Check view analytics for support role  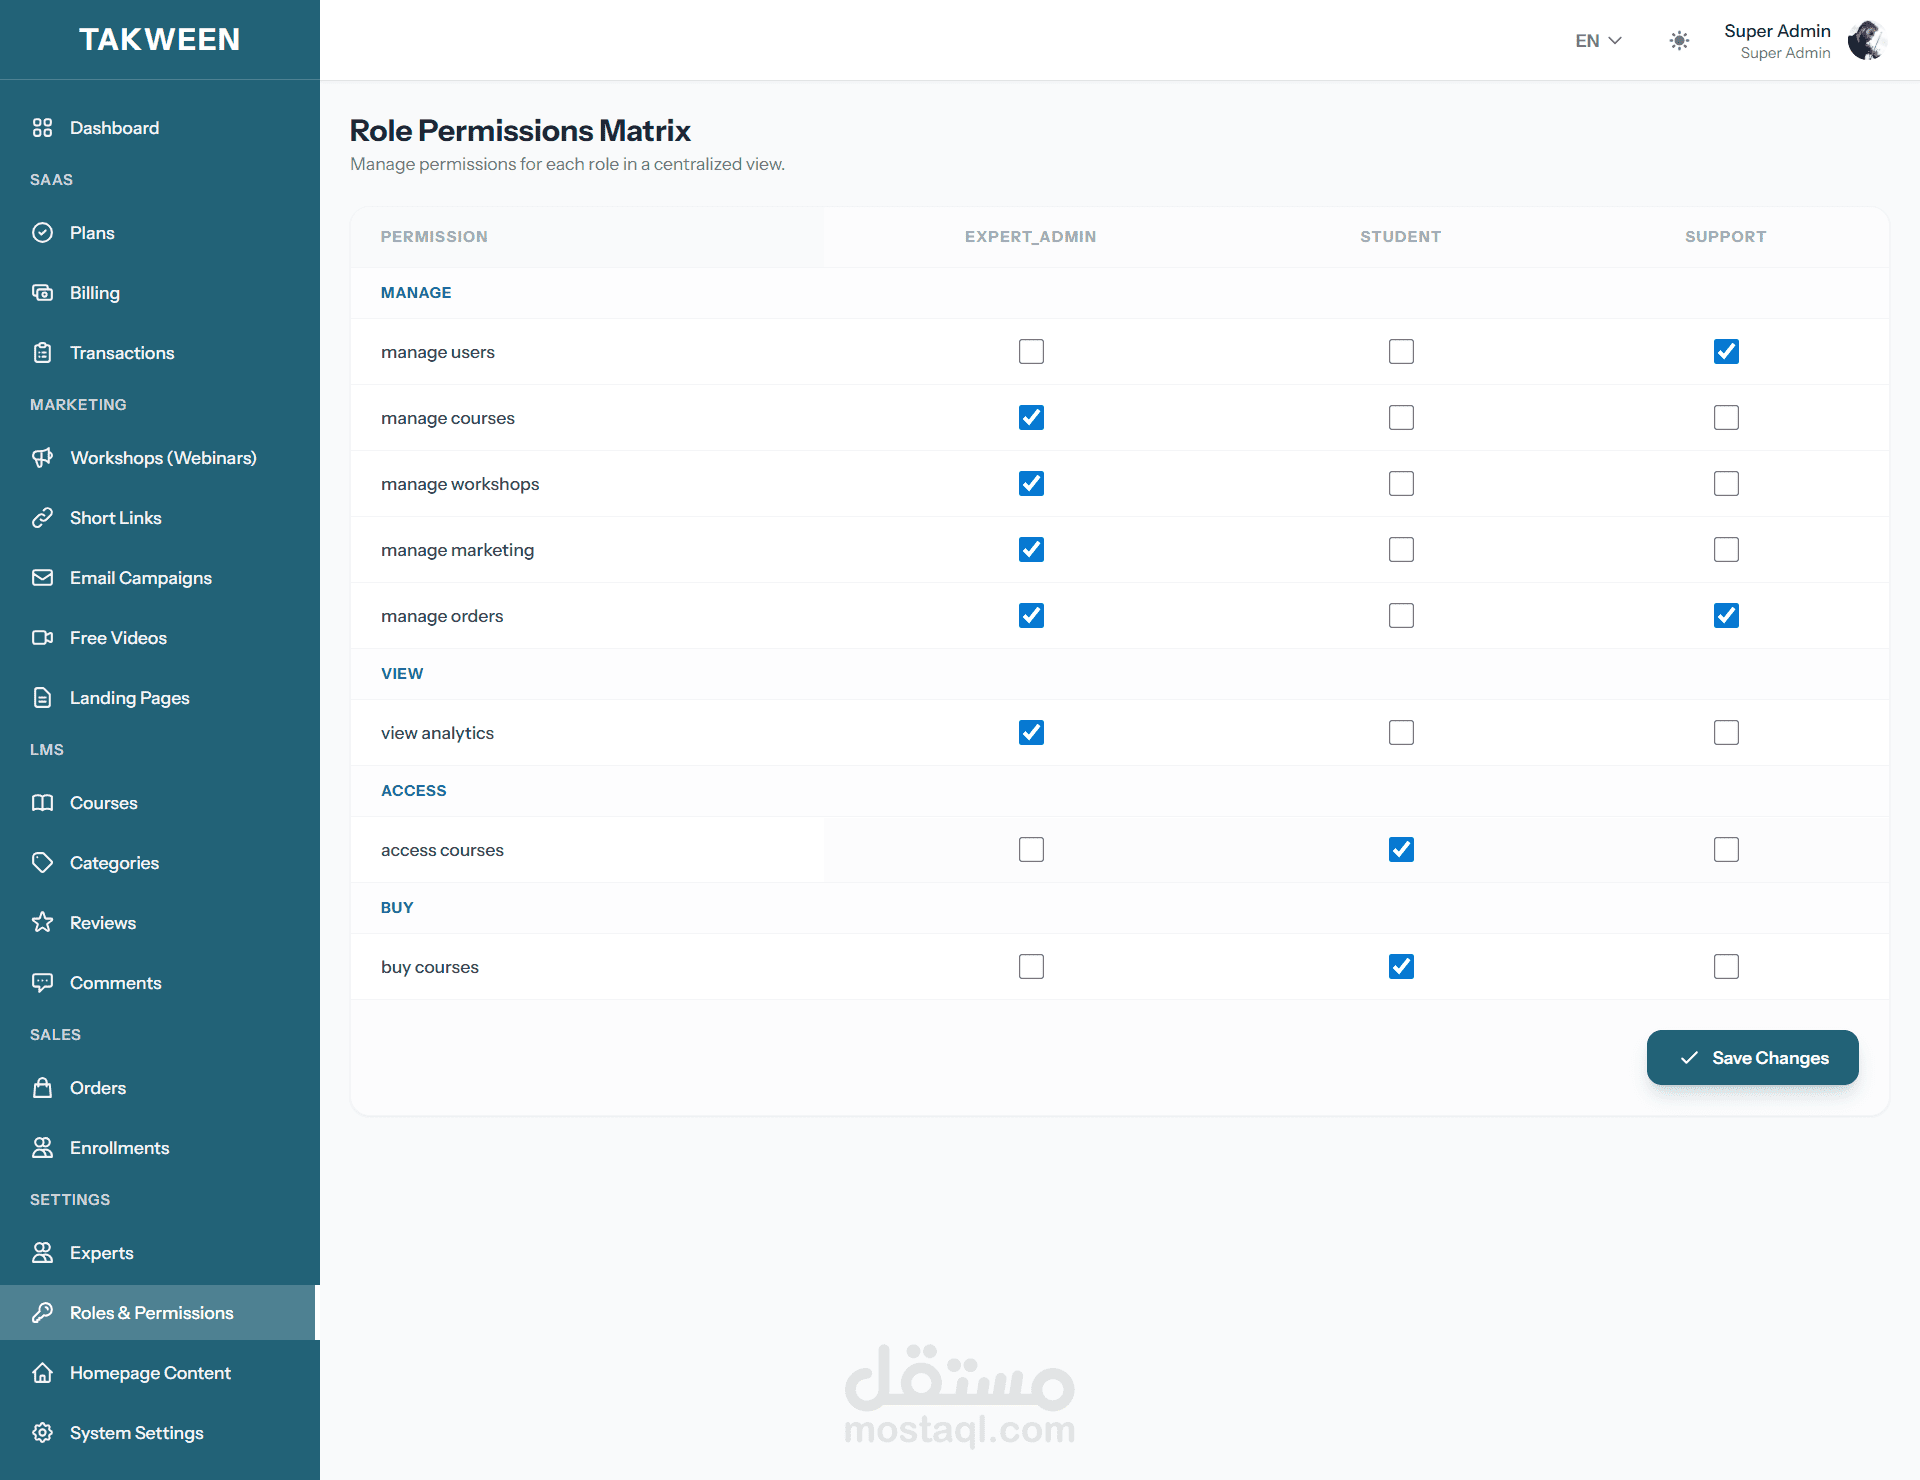click(x=1726, y=733)
